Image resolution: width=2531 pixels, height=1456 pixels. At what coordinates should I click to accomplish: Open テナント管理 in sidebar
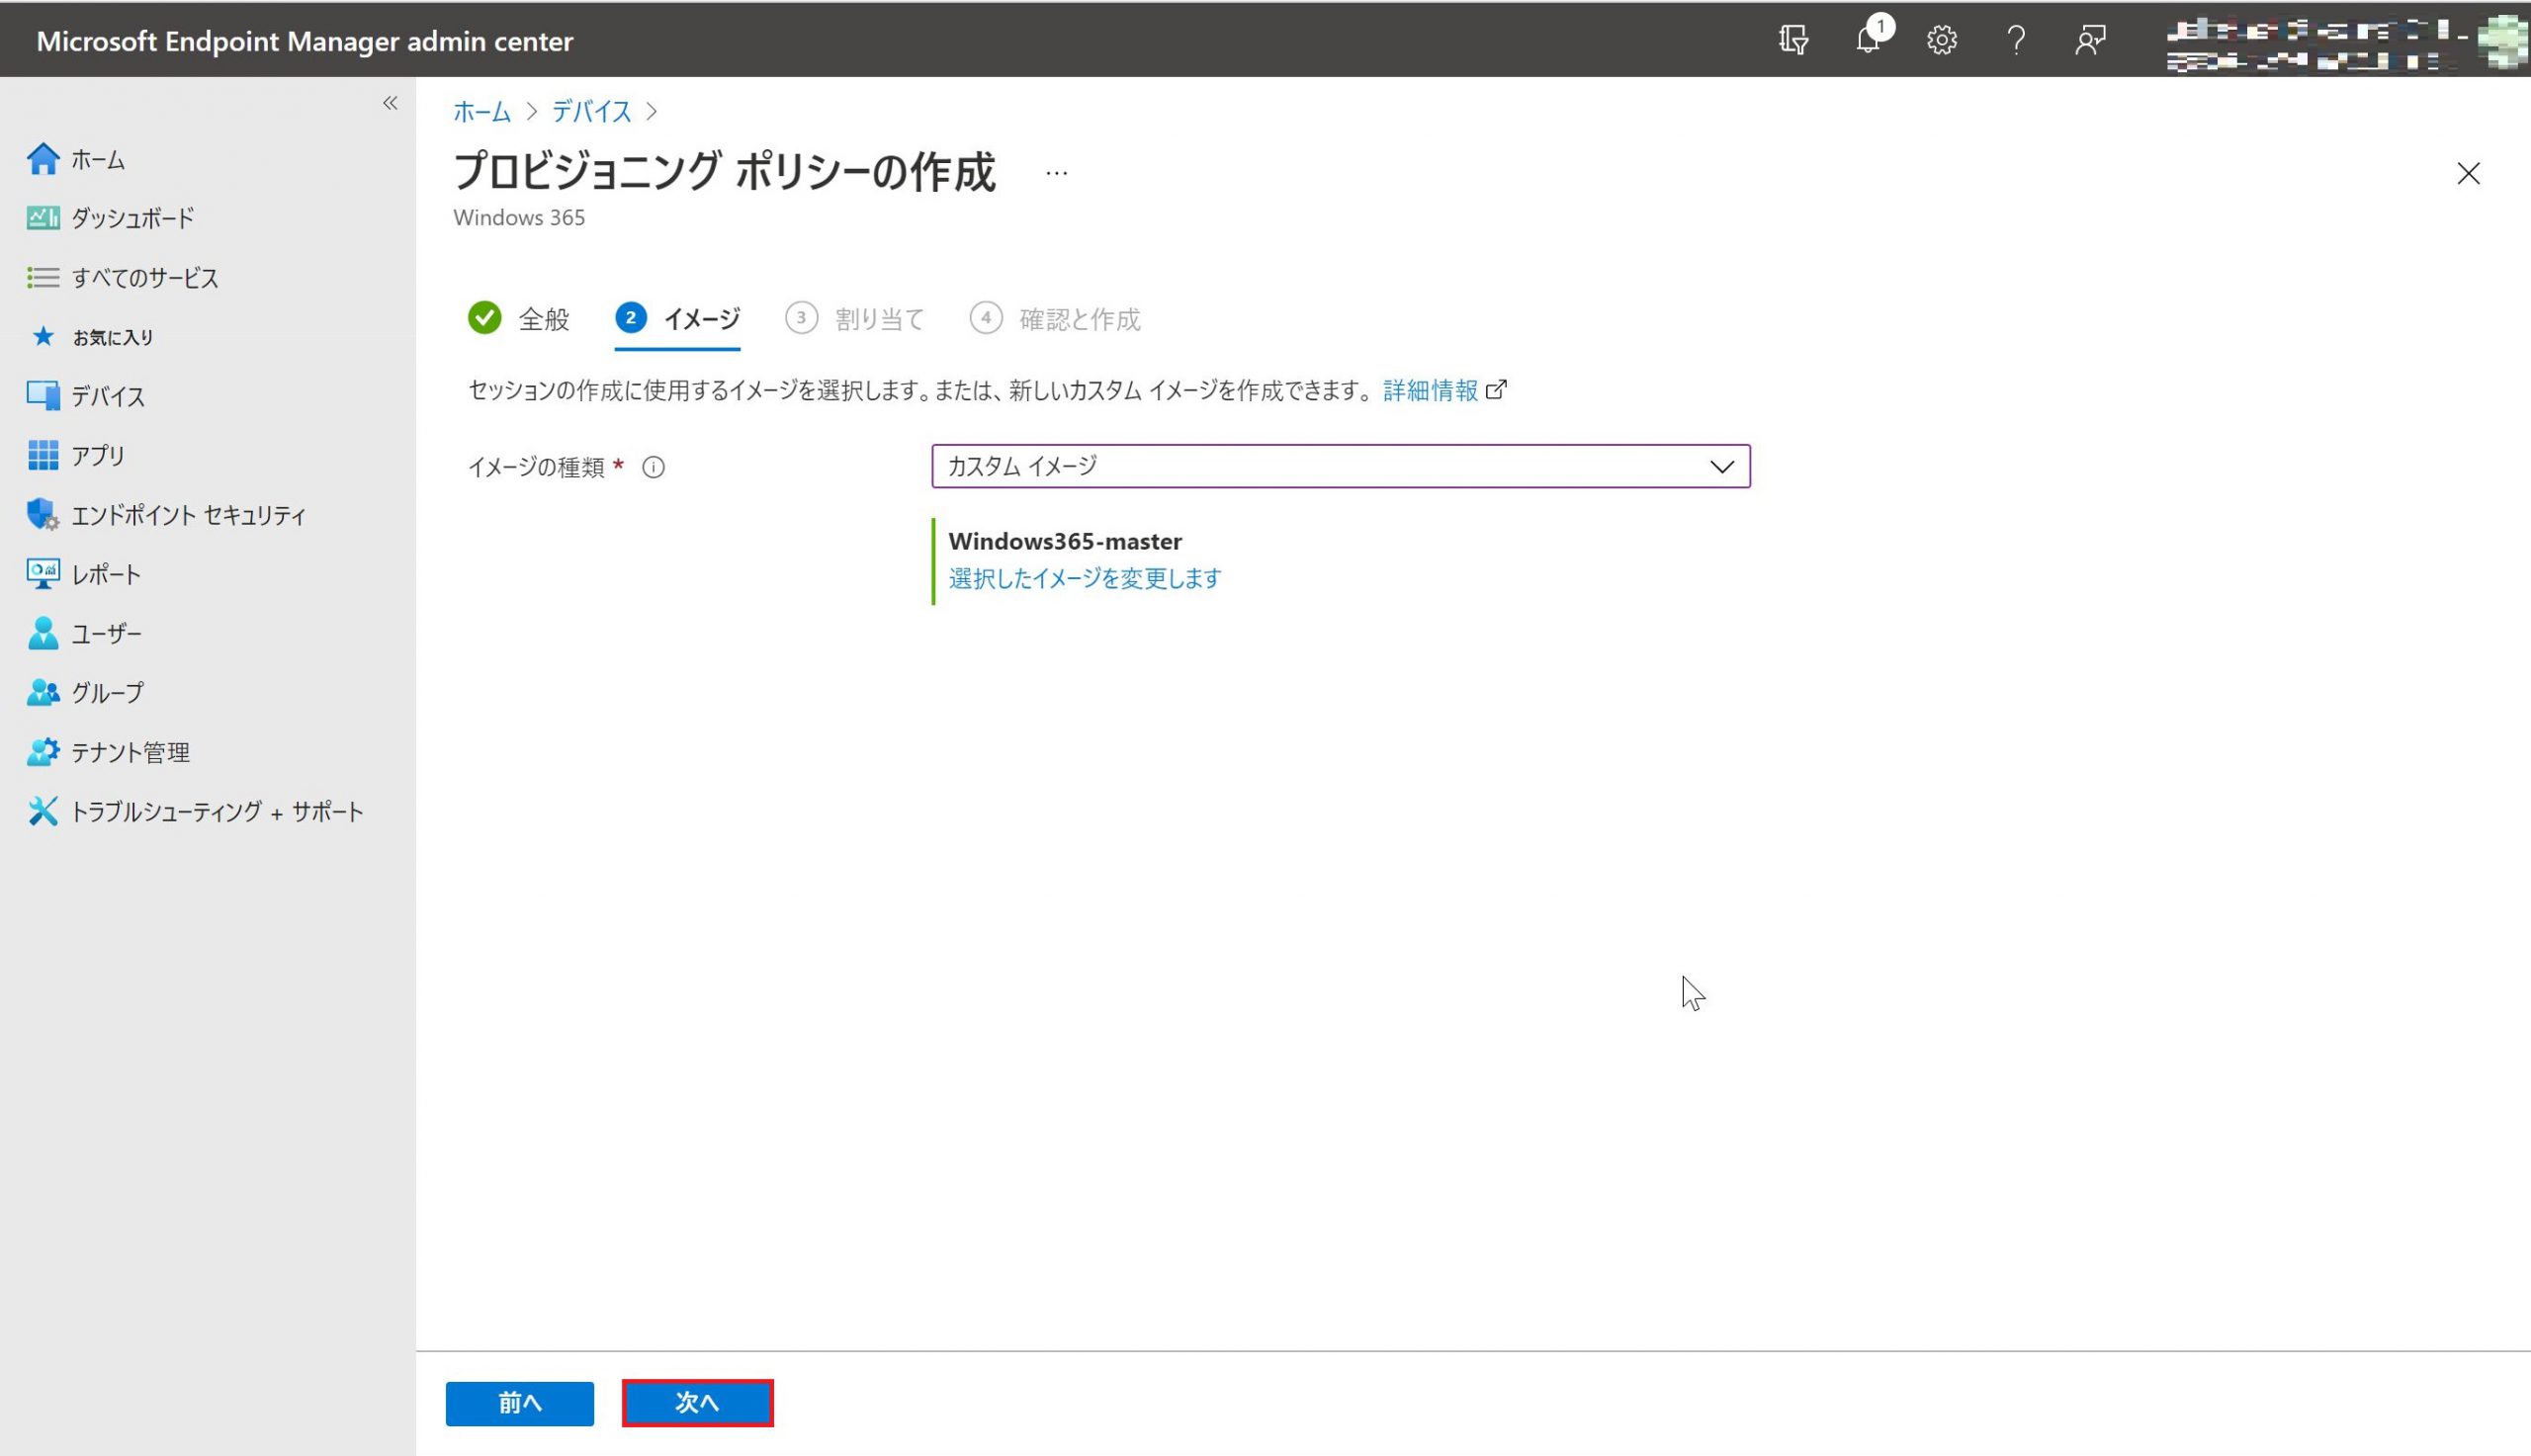click(130, 752)
